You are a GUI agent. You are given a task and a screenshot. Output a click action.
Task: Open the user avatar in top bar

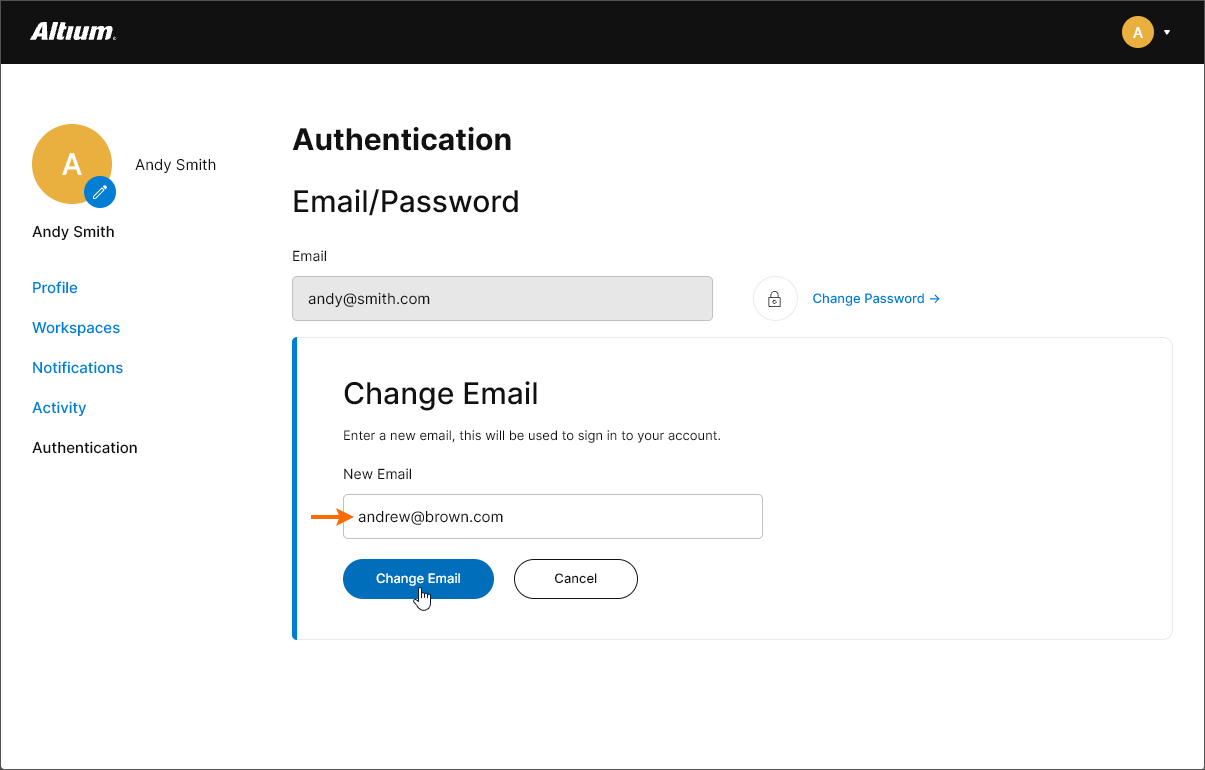(x=1138, y=32)
